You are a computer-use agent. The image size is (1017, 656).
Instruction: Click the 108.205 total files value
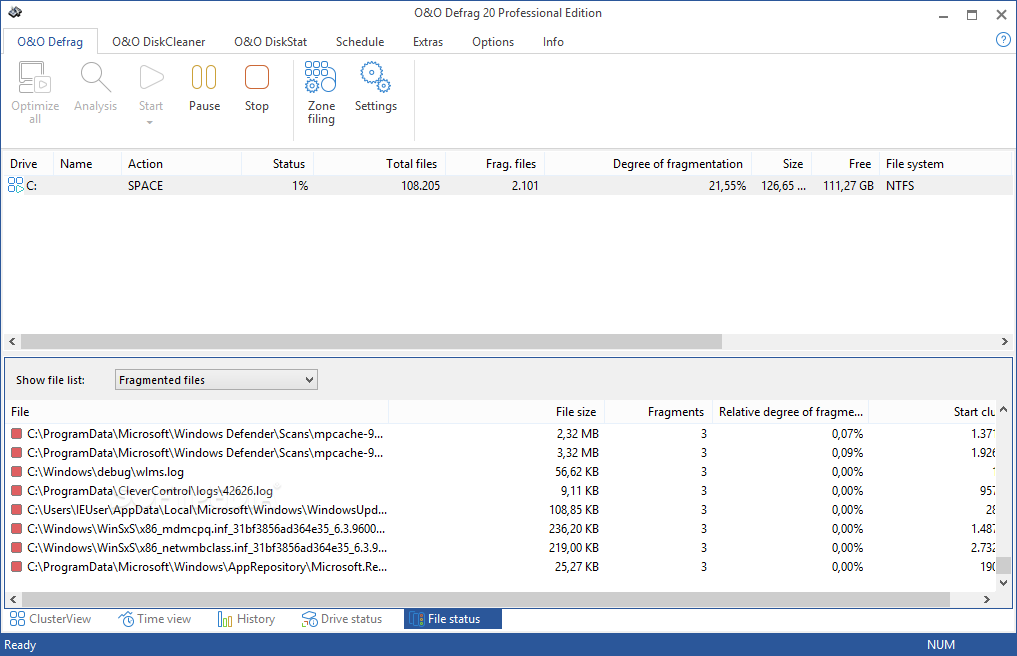click(420, 186)
